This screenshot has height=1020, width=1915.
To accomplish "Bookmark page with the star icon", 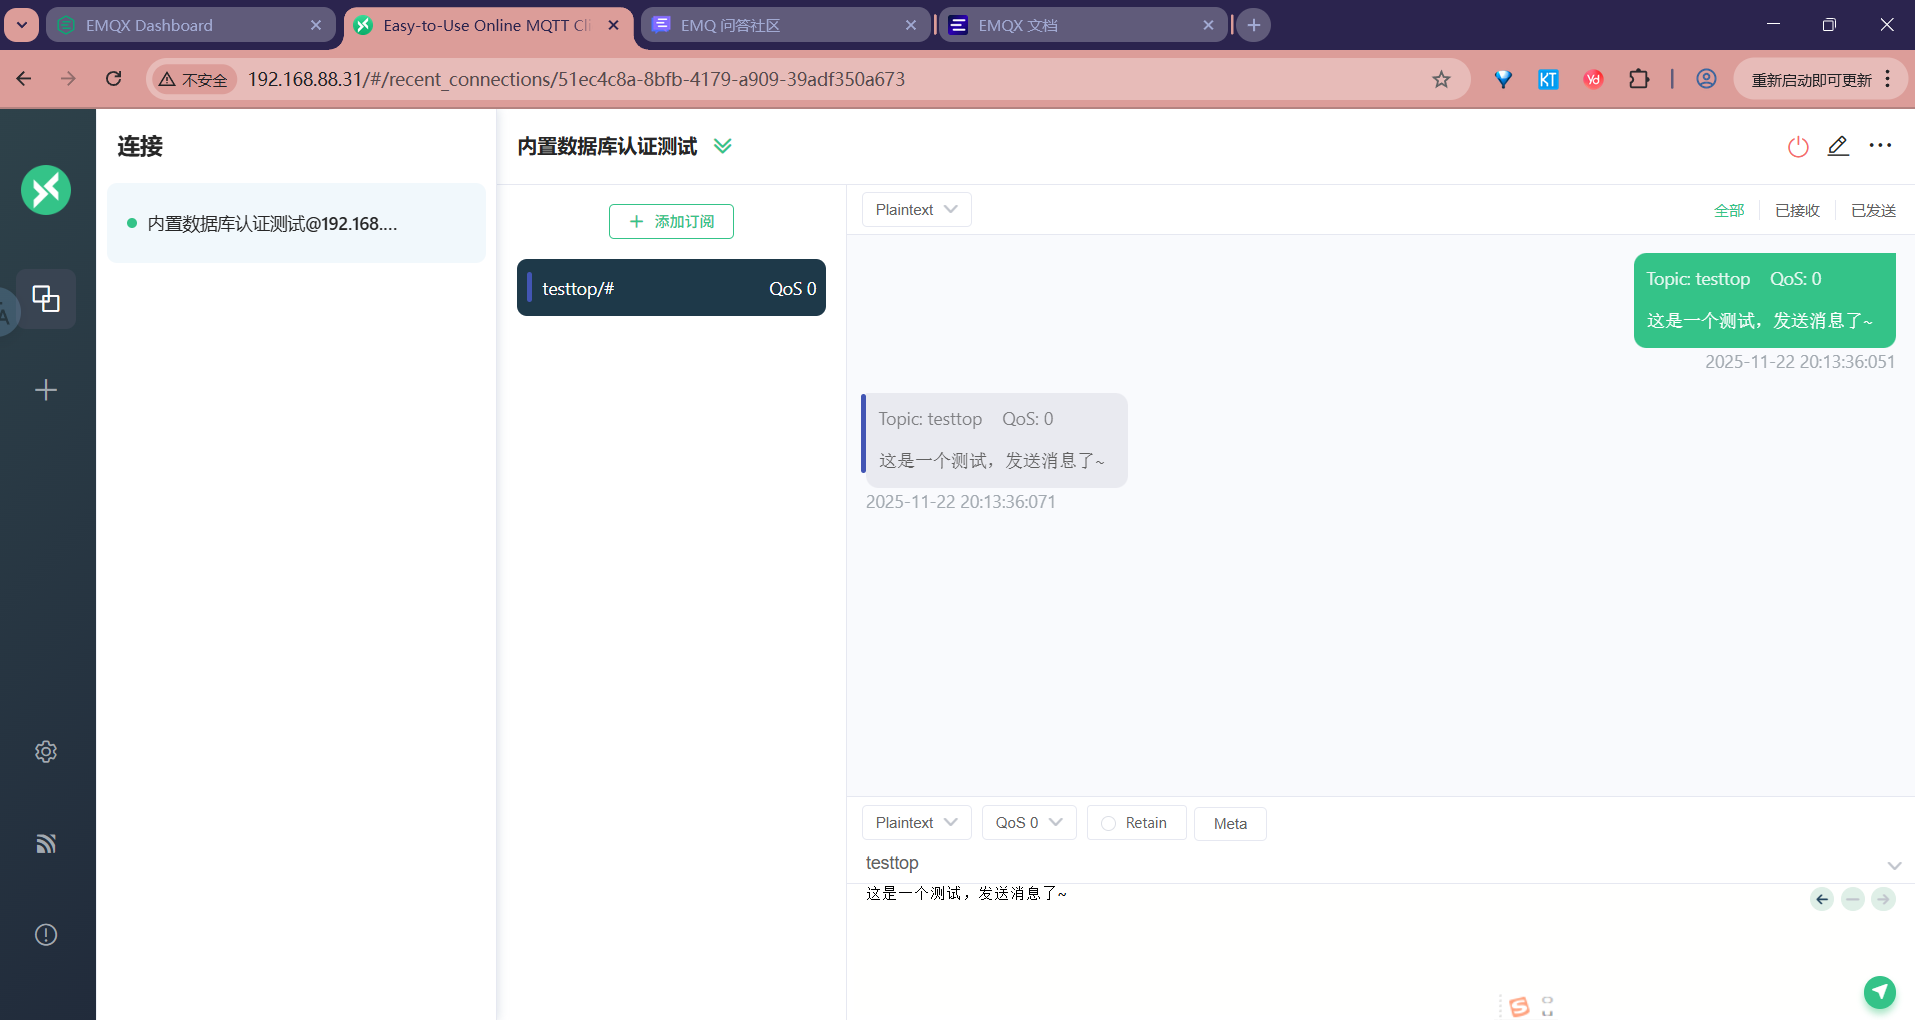I will (x=1441, y=79).
